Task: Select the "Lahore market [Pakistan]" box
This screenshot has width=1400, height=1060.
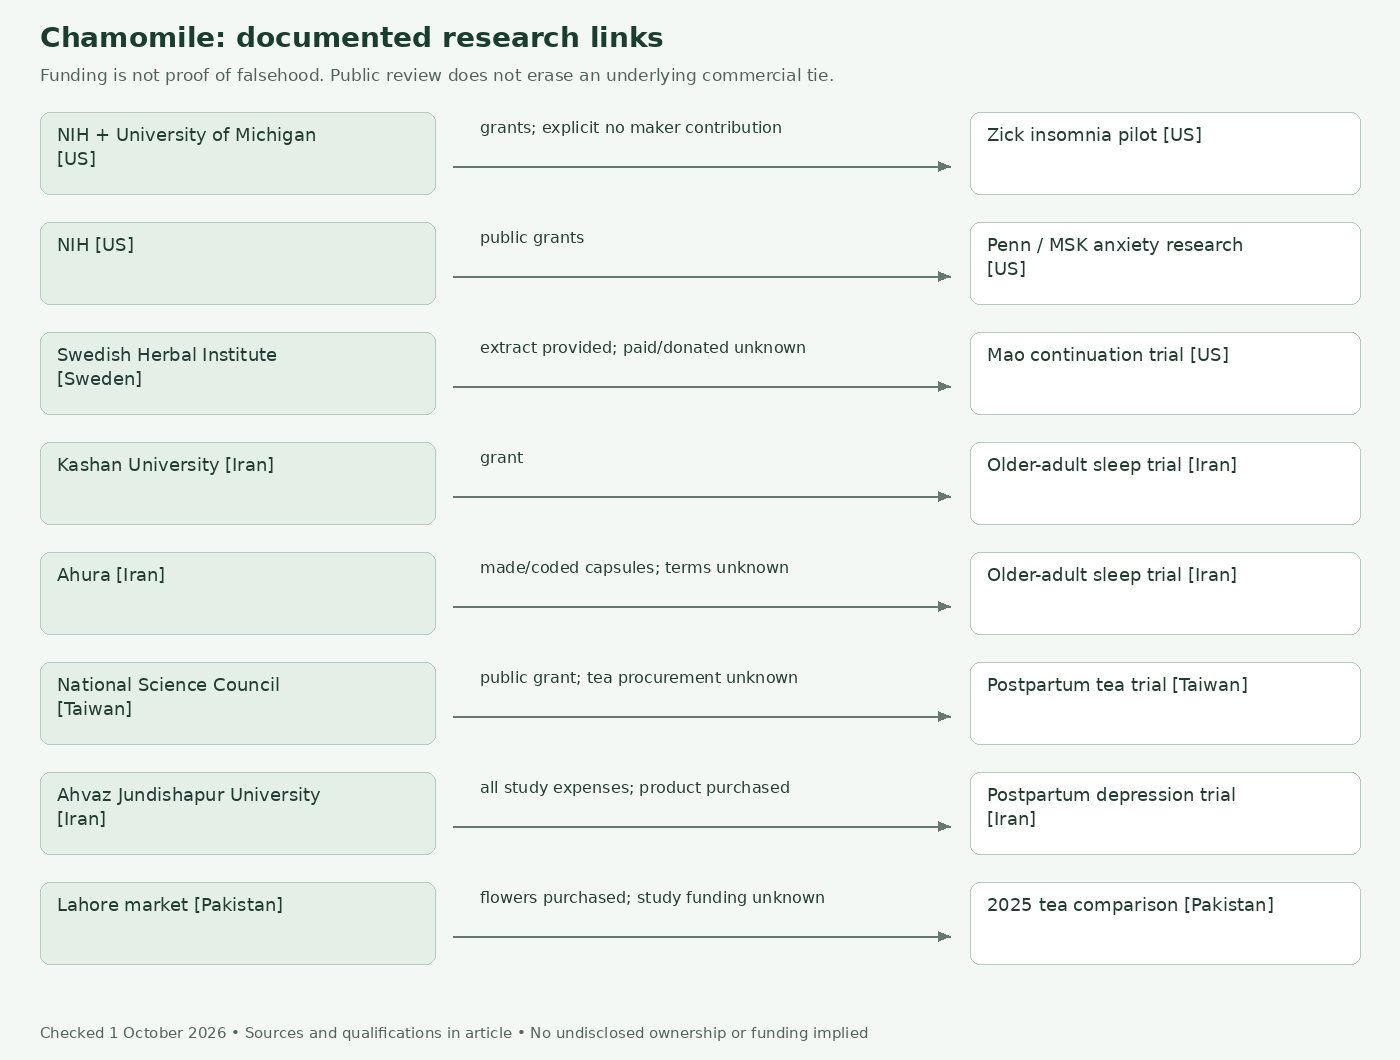Action: tap(238, 924)
